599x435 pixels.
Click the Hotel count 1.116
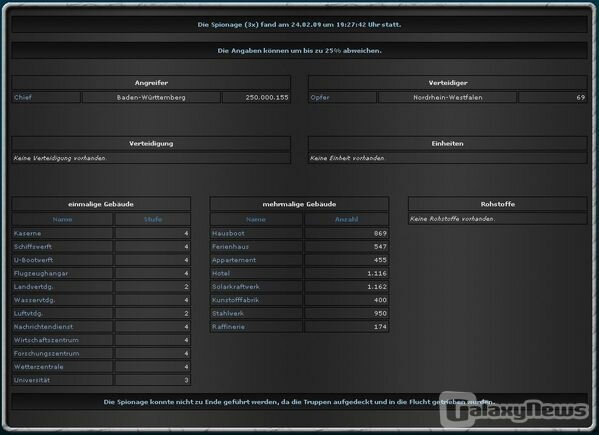click(377, 273)
